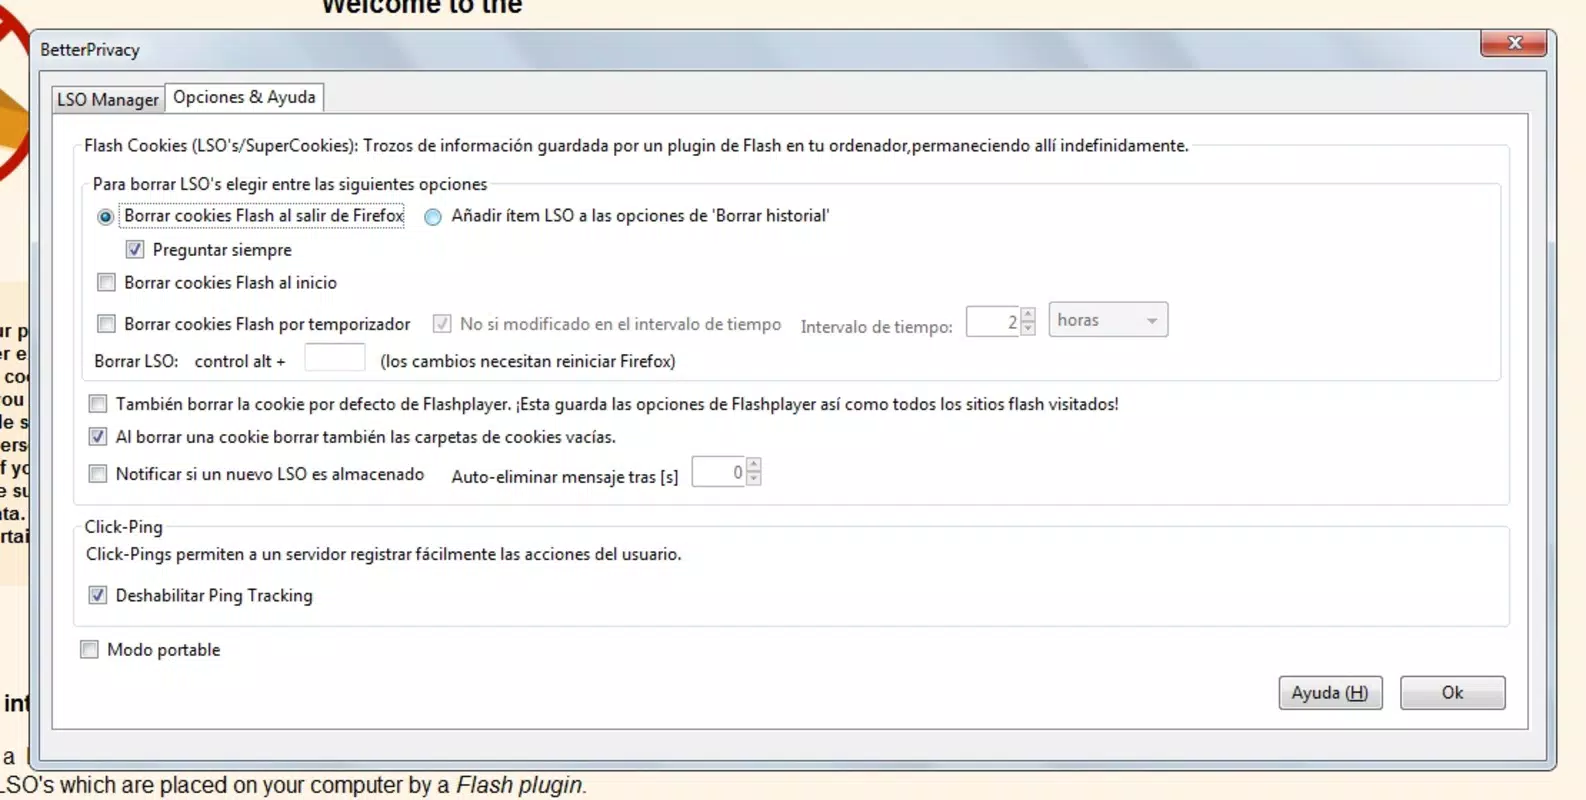The width and height of the screenshot is (1586, 800).
Task: Close the BetterPrivacy dialog window
Action: 1514,43
